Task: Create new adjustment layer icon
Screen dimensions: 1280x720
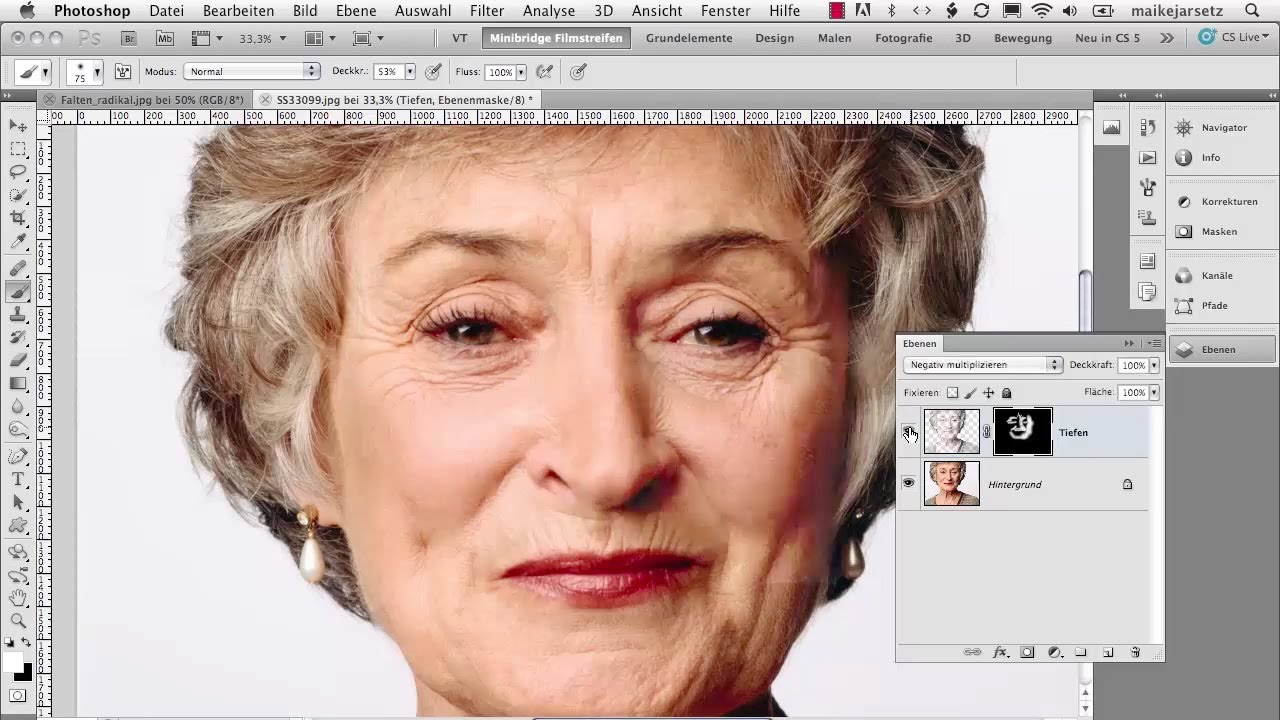Action: [1054, 652]
